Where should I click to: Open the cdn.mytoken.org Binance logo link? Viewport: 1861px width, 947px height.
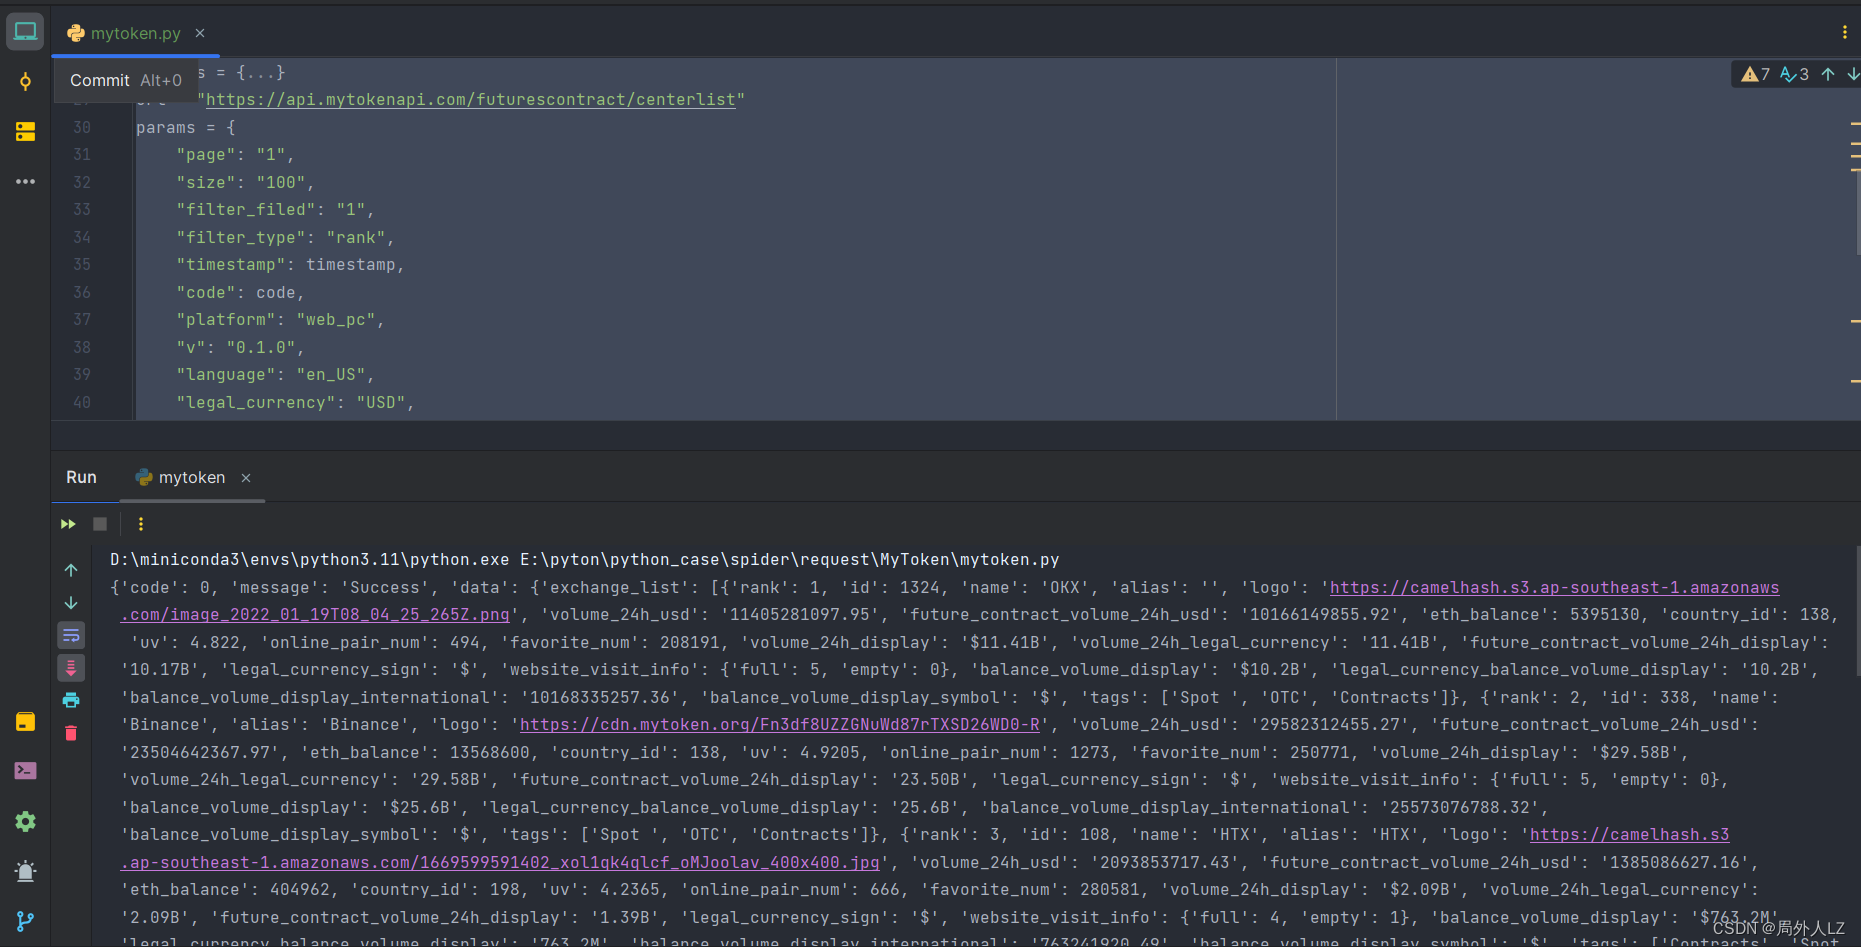coord(780,725)
